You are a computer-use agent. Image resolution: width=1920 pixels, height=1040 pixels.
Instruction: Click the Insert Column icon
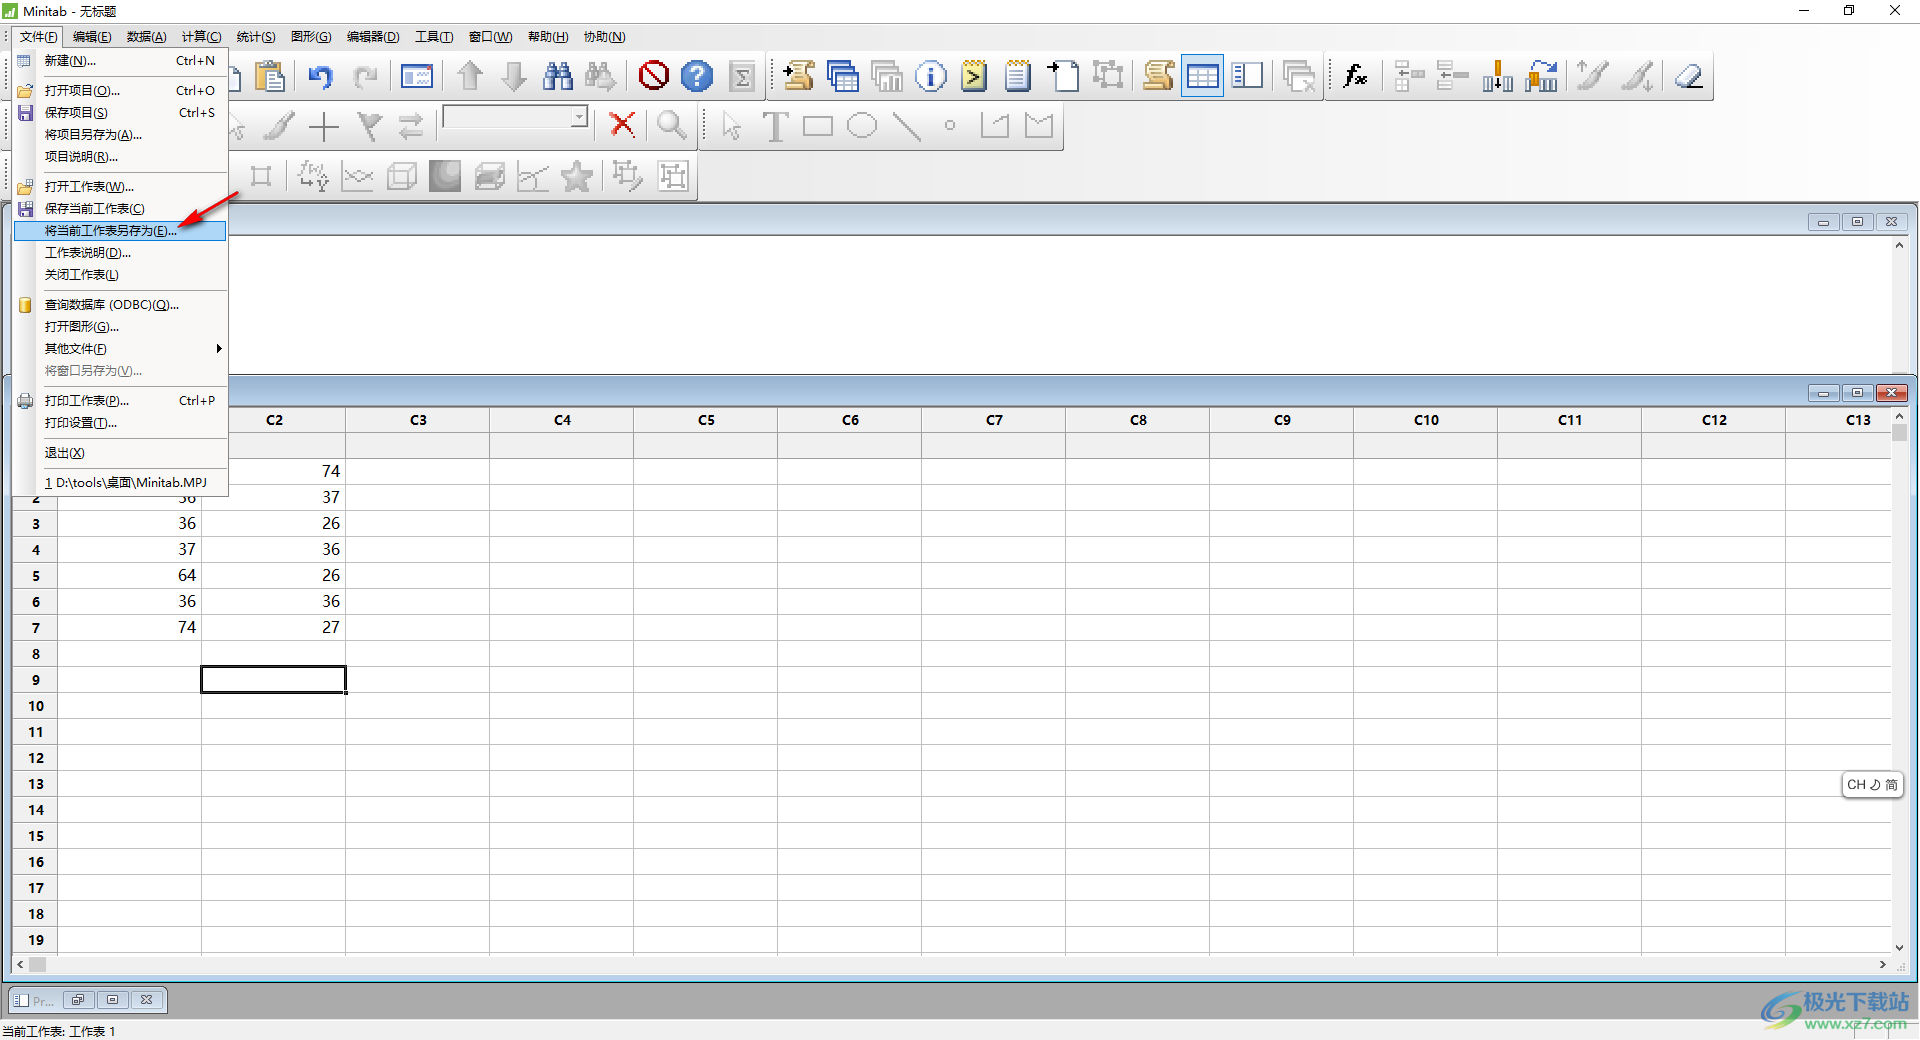pyautogui.click(x=1498, y=76)
